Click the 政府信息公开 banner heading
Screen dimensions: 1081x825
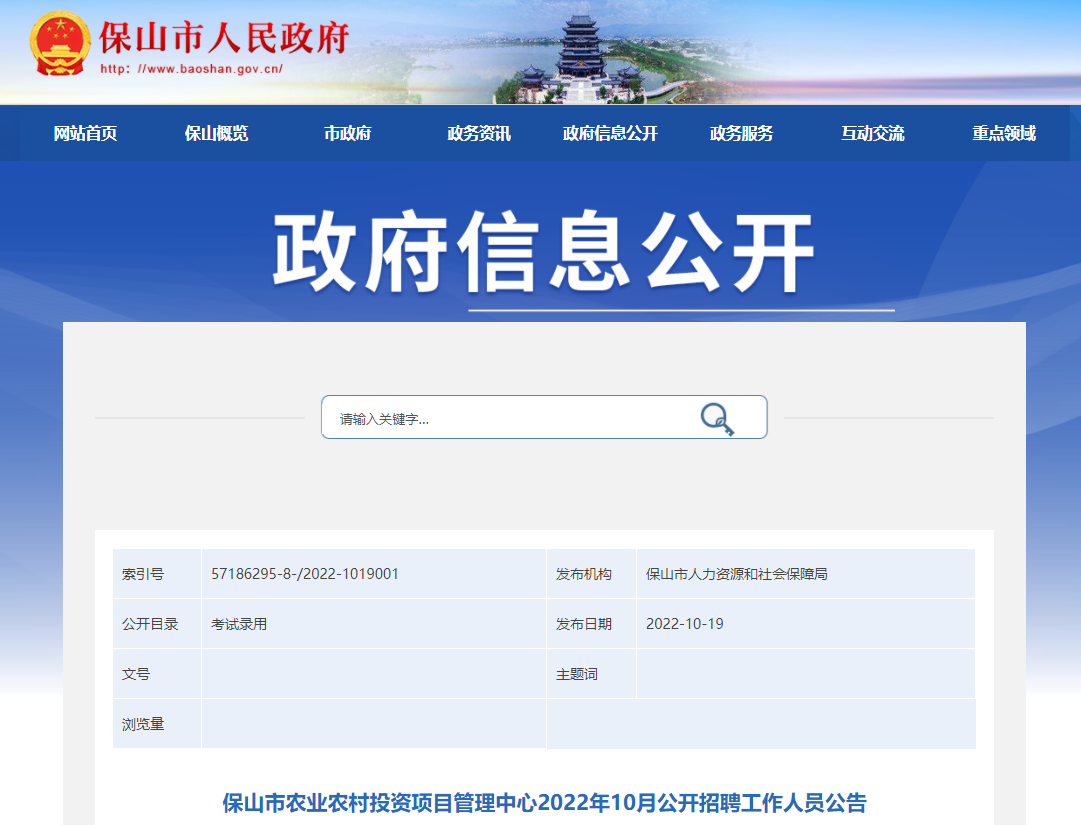point(544,252)
